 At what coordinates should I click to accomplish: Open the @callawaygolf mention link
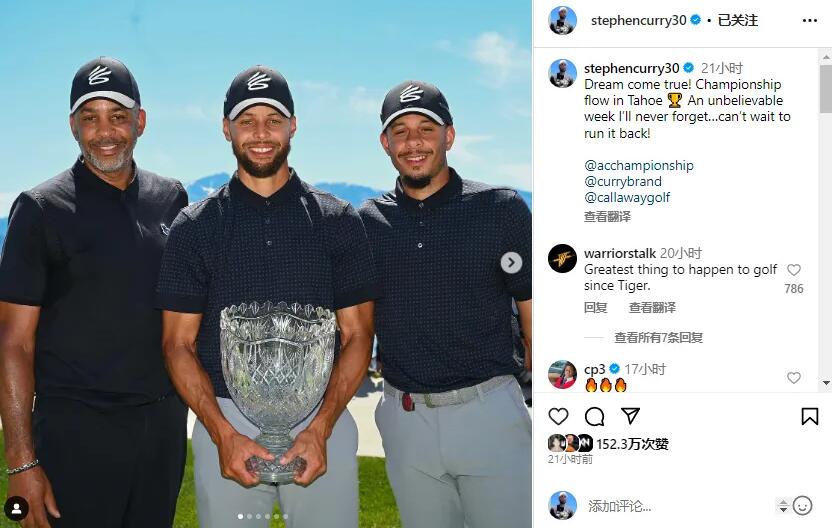point(627,197)
